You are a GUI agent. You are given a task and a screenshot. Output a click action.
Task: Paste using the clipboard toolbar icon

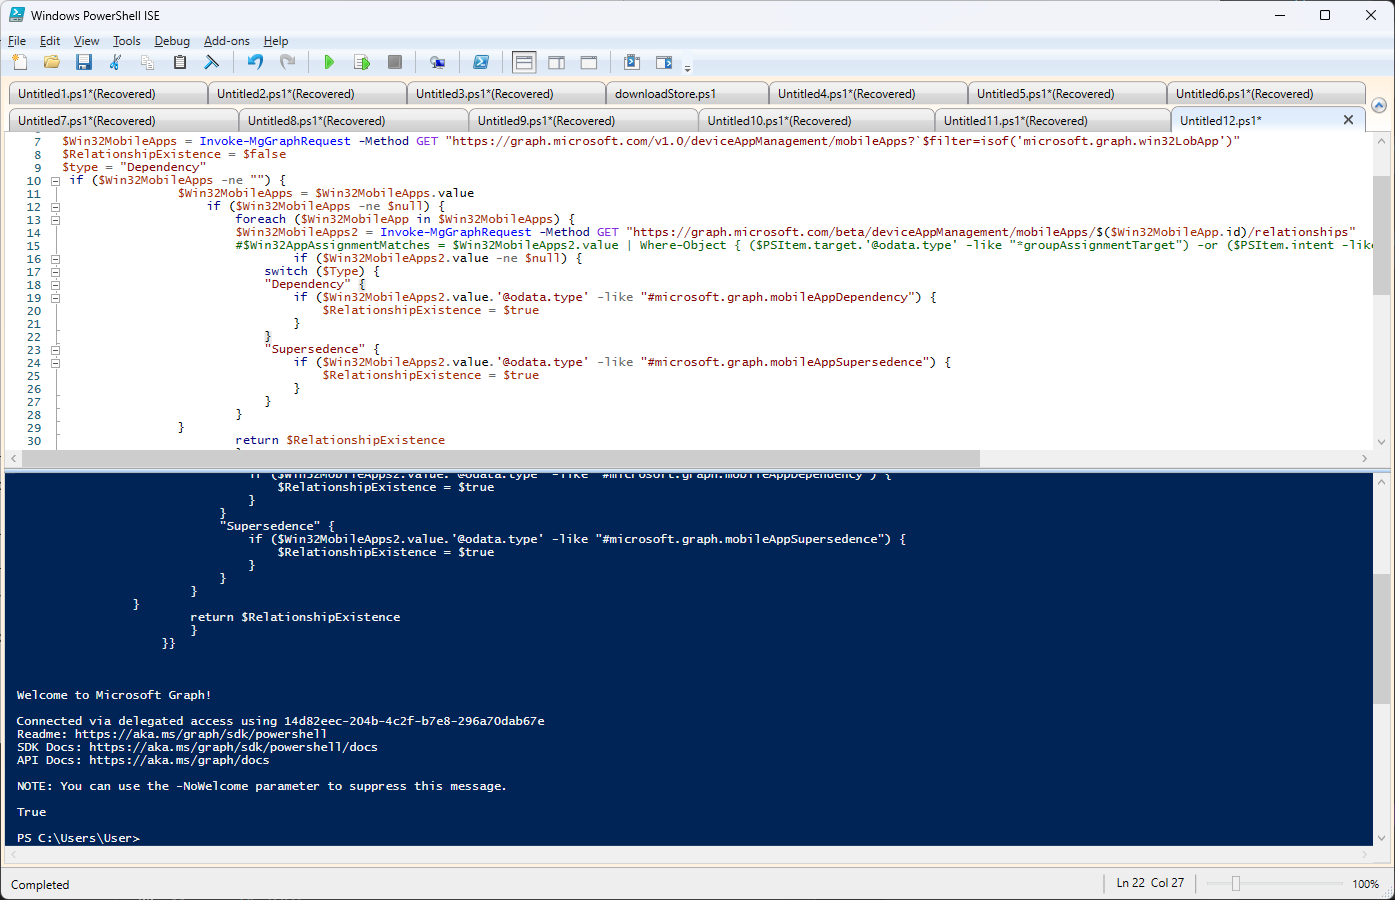180,62
